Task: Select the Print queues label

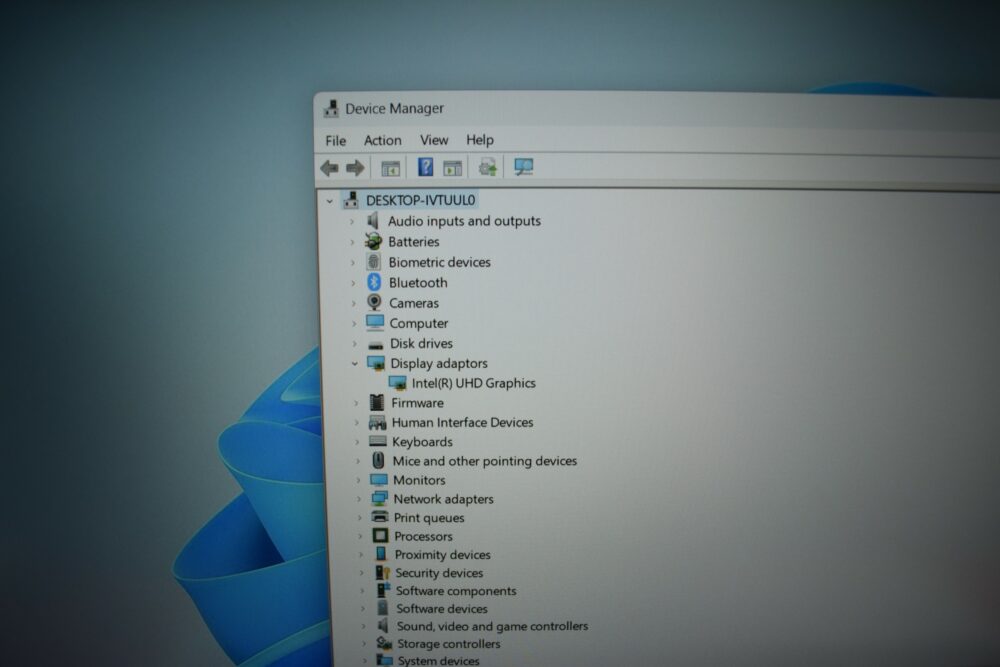Action: pyautogui.click(x=429, y=518)
